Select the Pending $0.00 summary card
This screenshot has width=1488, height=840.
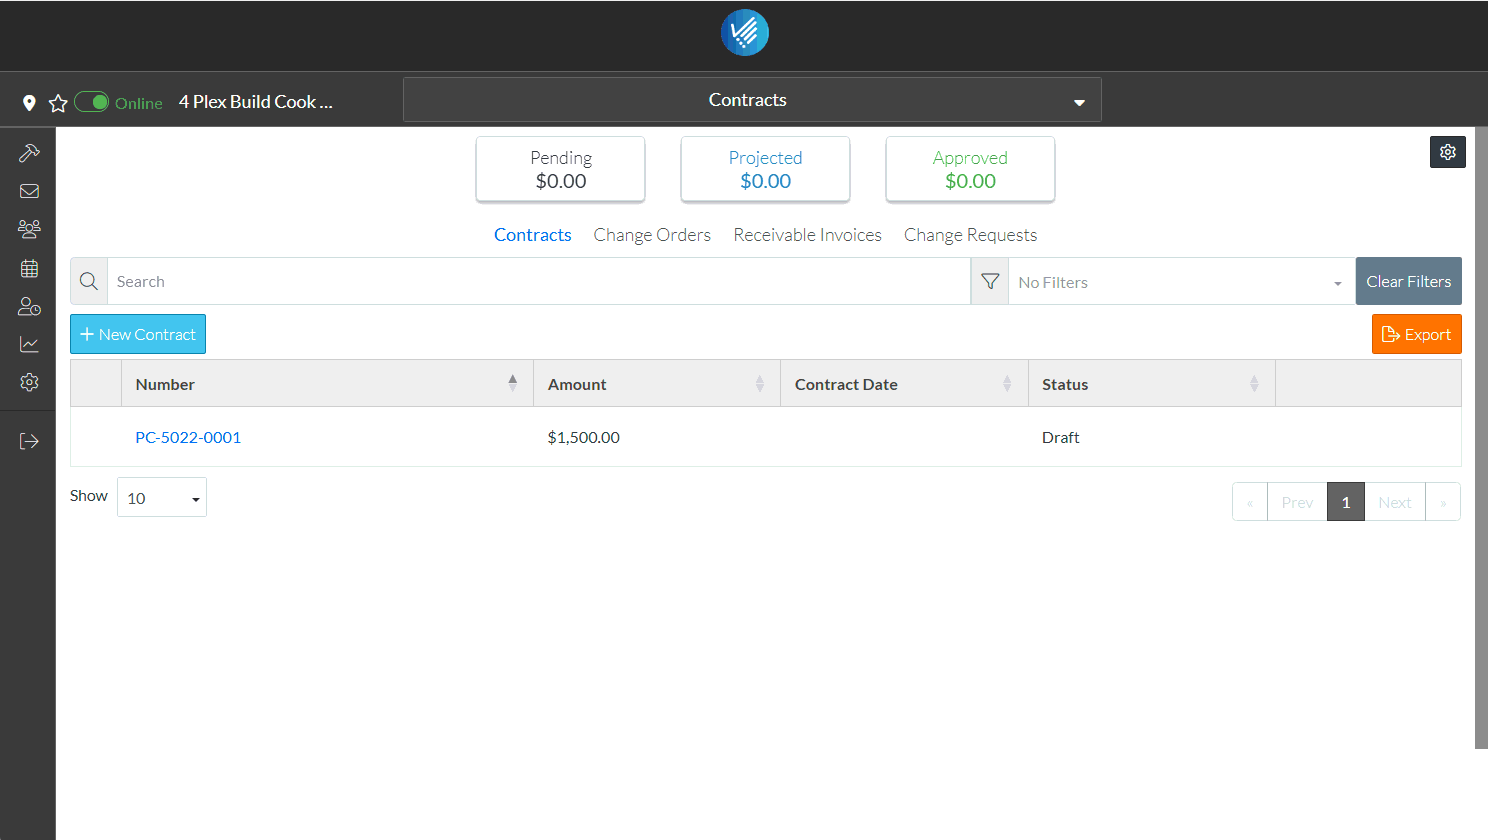(561, 170)
